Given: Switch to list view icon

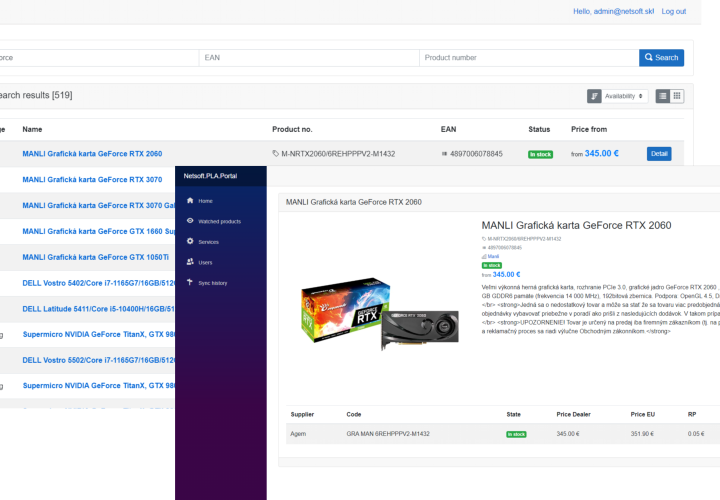Looking at the screenshot, I should tap(663, 96).
